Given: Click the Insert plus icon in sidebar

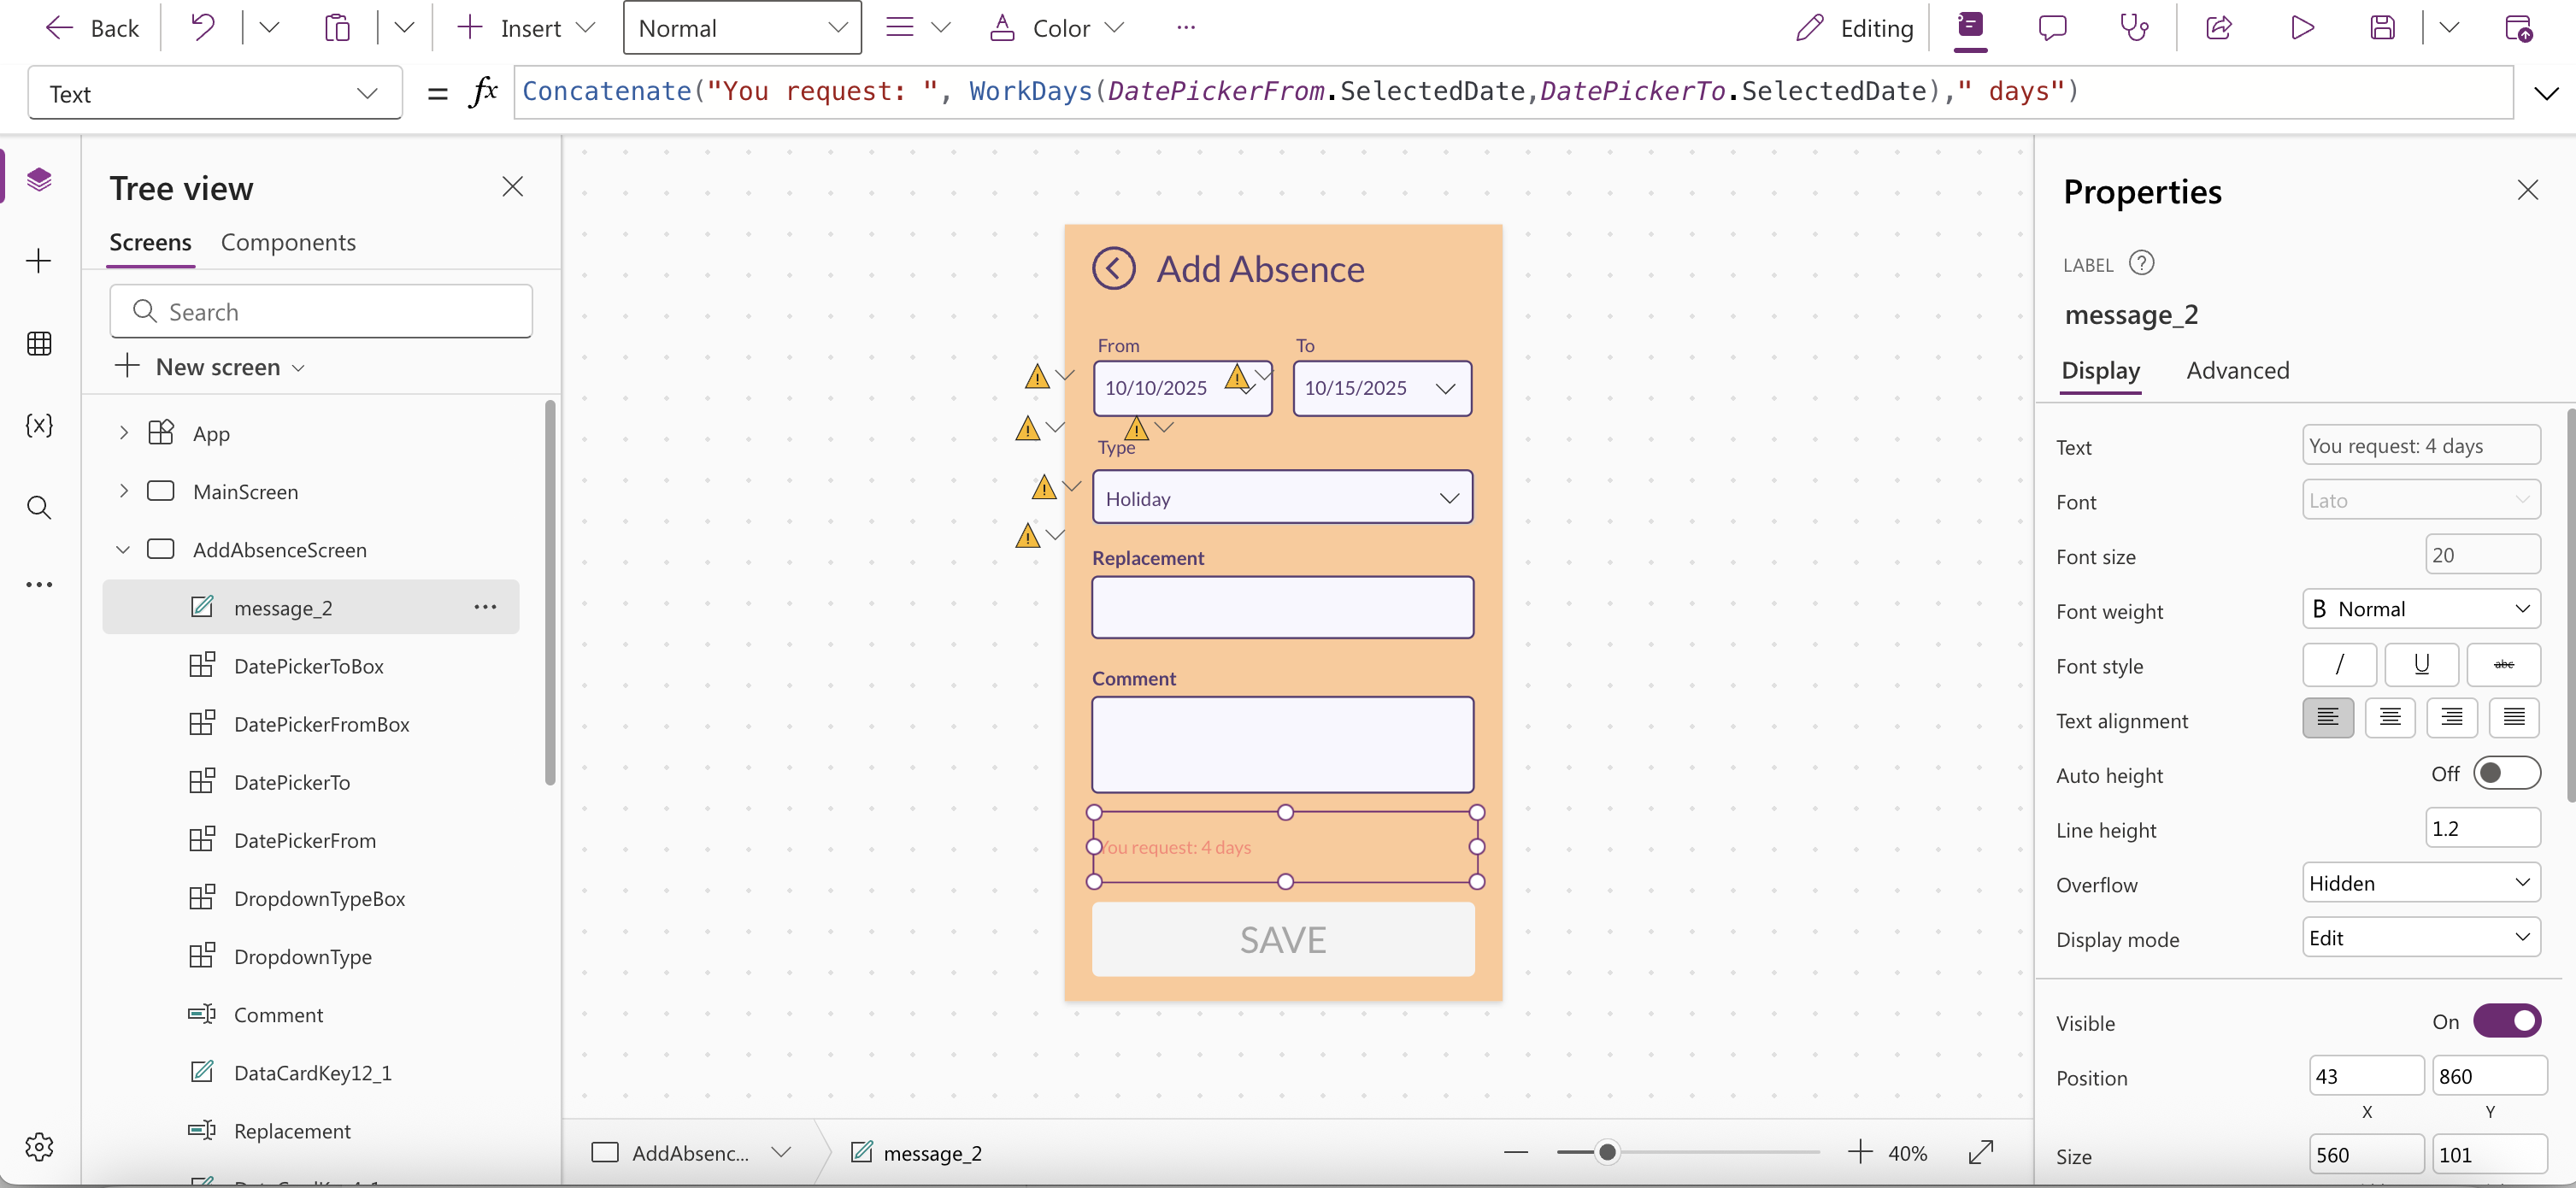Looking at the screenshot, I should 39,261.
